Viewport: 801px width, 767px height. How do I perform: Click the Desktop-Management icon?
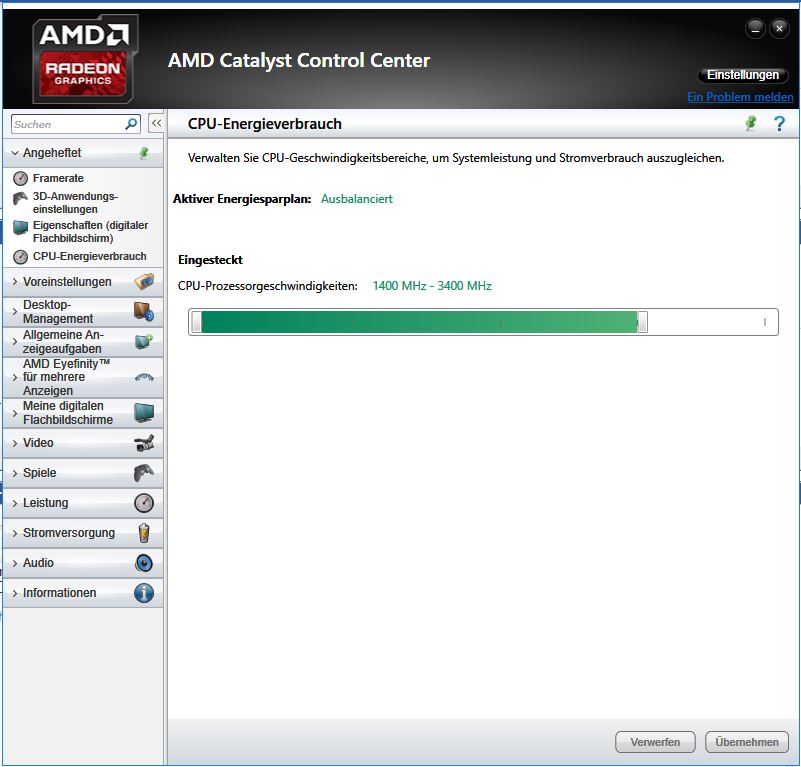point(144,311)
